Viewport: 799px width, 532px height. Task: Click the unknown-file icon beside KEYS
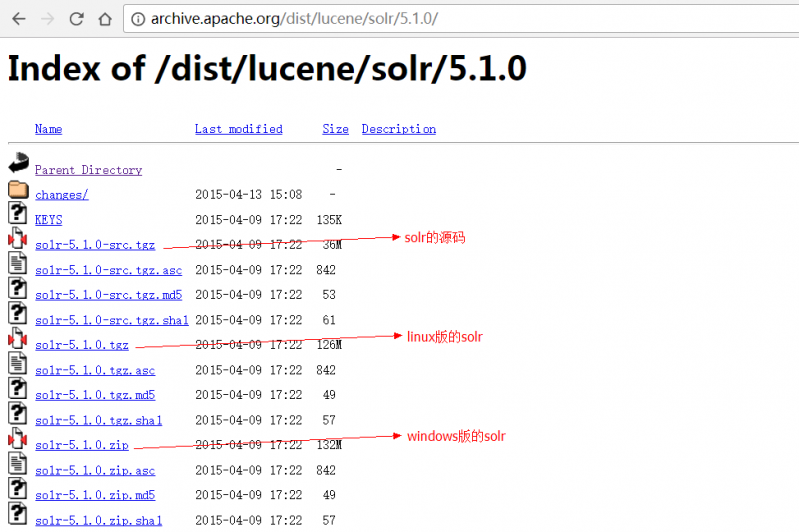pos(18,213)
